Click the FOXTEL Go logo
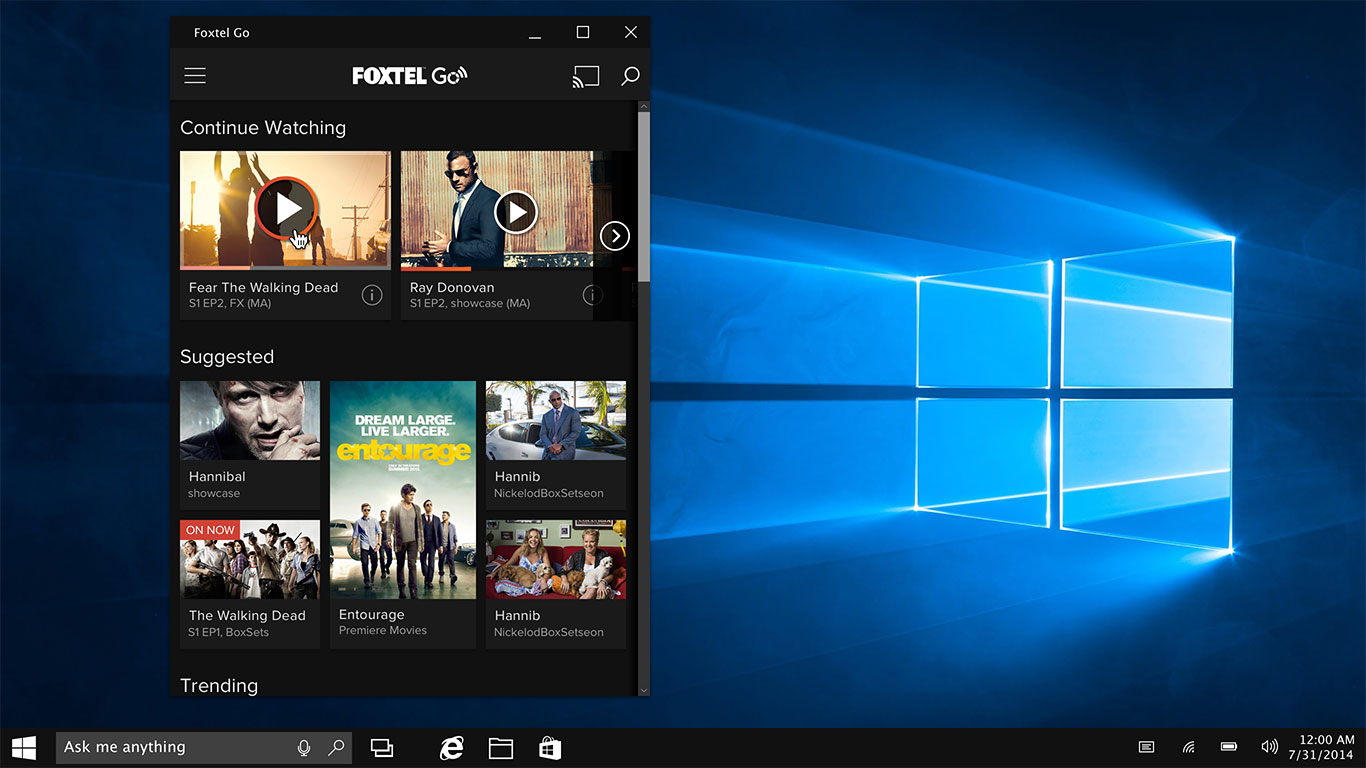This screenshot has height=768, width=1366. [x=410, y=76]
